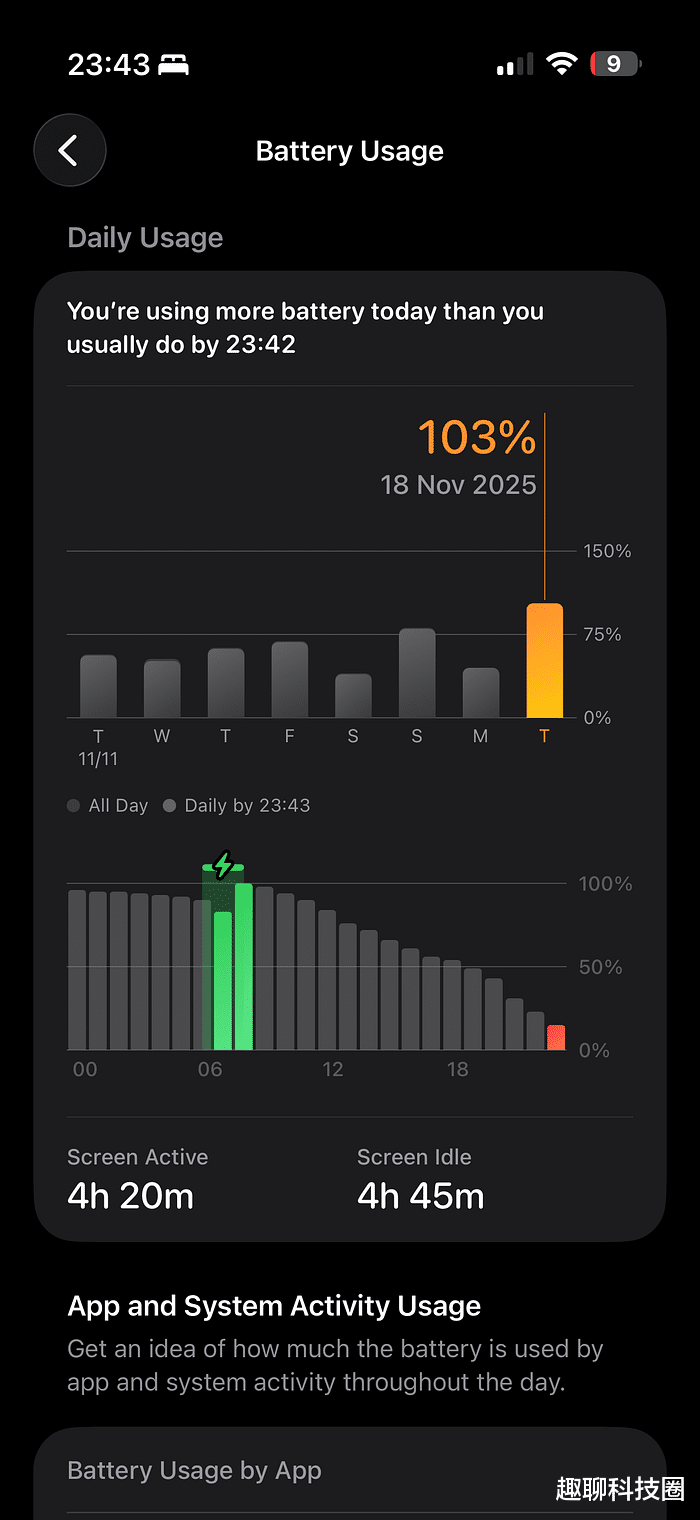Tap the 103% usage value label
700x1520 pixels.
pos(476,438)
